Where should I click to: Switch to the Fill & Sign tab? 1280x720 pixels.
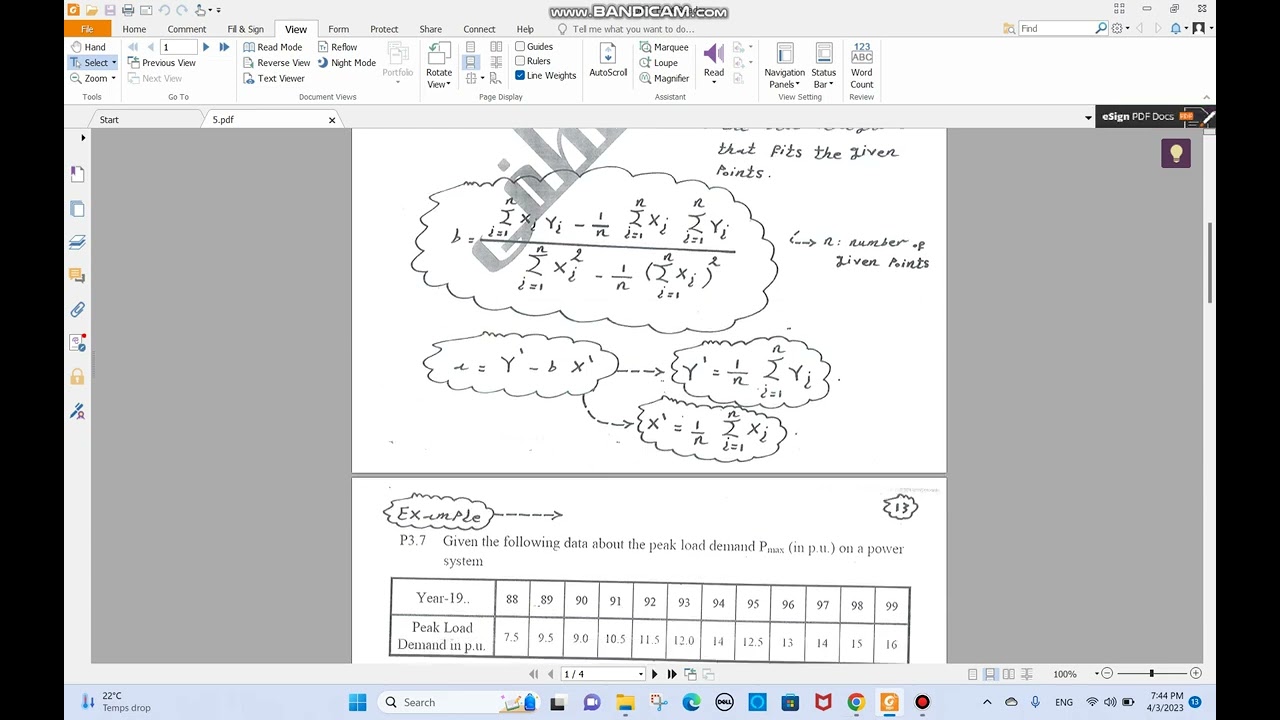tap(245, 29)
